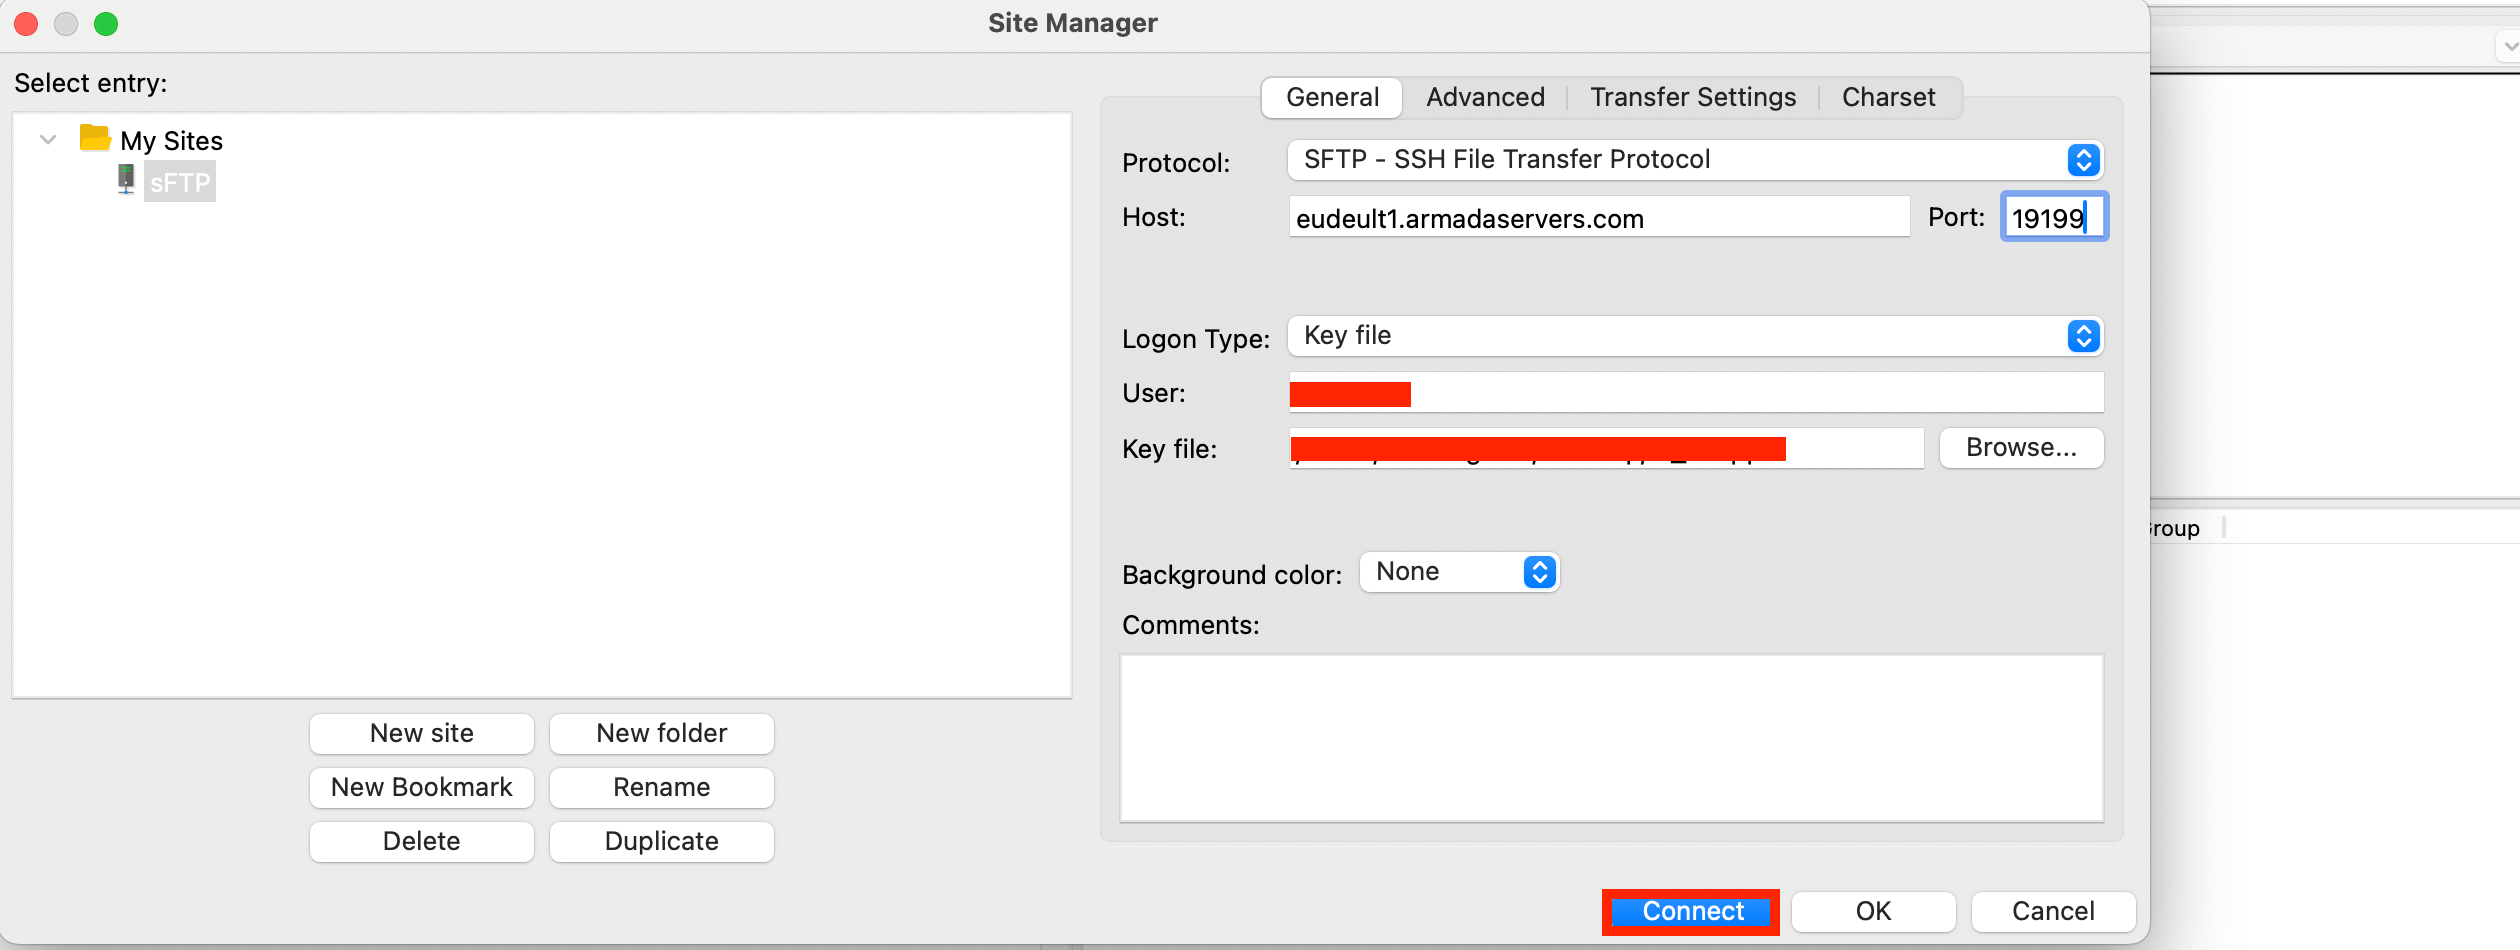Viewport: 2520px width, 950px height.
Task: Click the Duplicate button
Action: pos(662,841)
